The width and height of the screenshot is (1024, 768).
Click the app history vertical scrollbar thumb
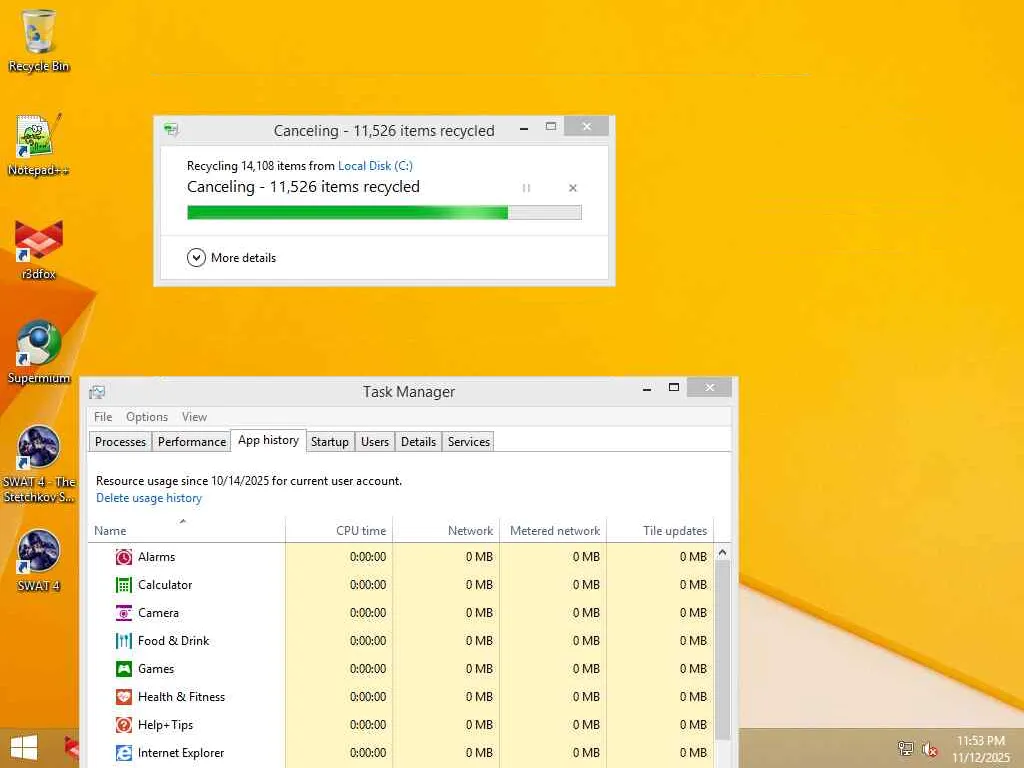pyautogui.click(x=722, y=650)
